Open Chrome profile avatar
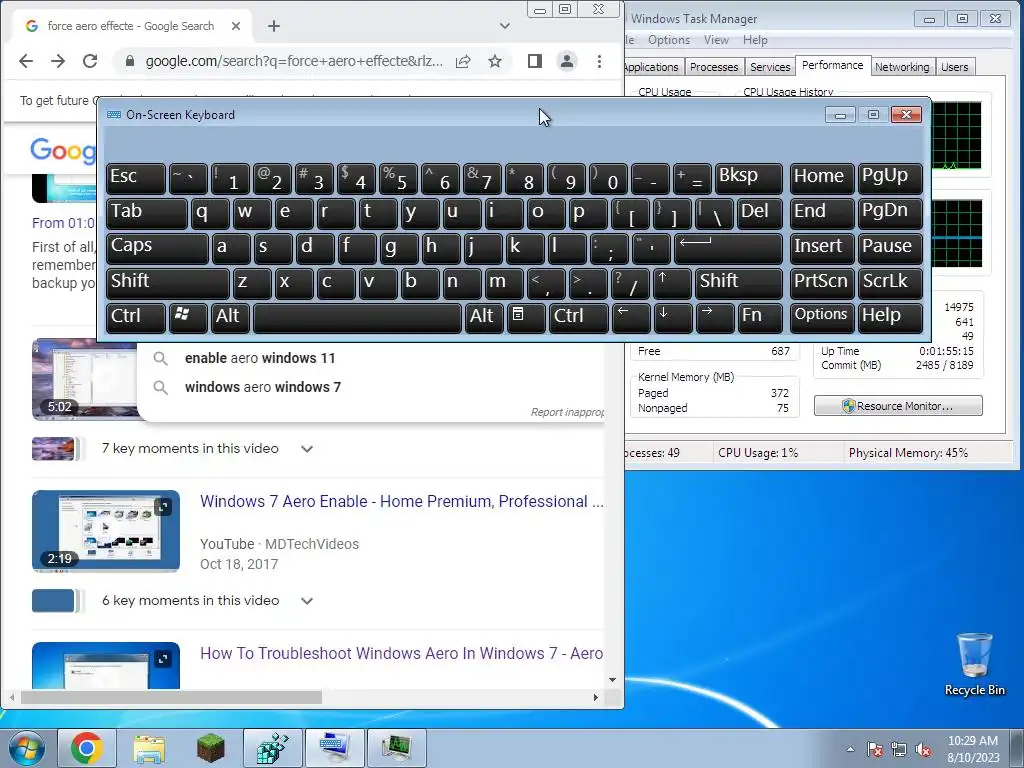 pyautogui.click(x=567, y=61)
